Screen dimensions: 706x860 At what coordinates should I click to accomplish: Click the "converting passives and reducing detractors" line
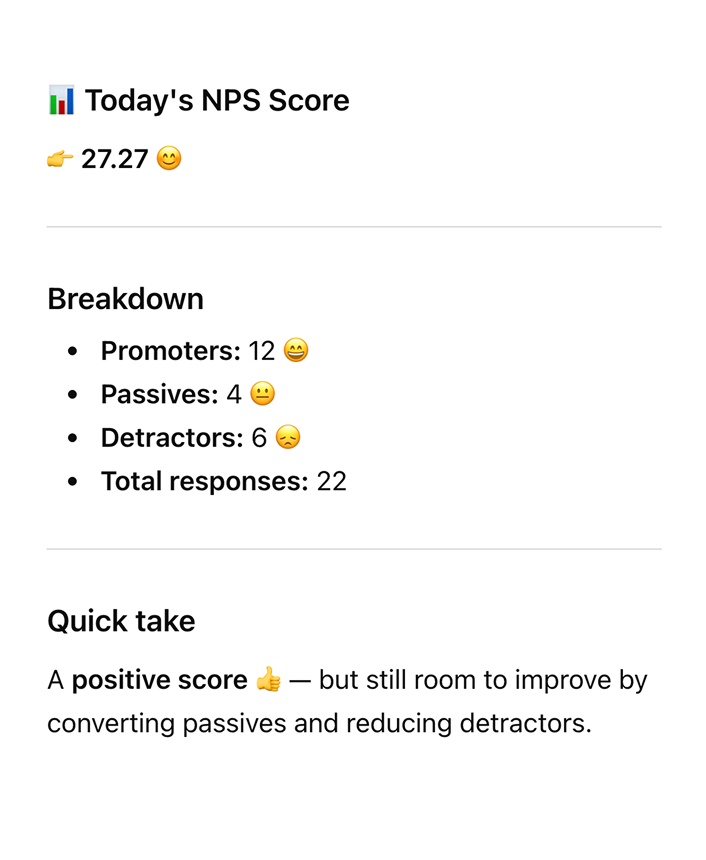pos(319,723)
